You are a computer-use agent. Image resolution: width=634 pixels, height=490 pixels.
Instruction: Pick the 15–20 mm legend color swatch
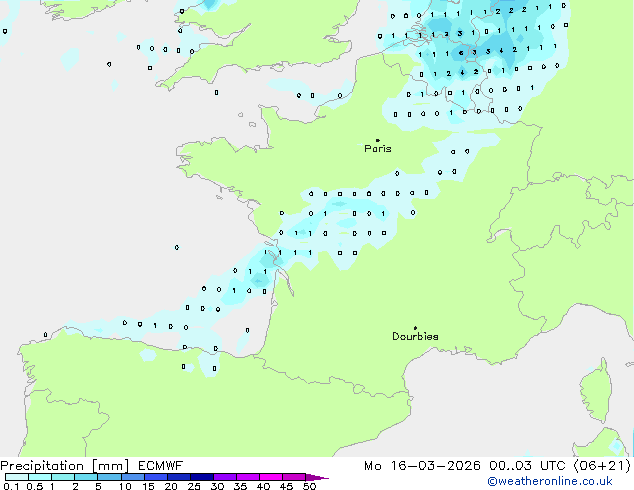156,477
